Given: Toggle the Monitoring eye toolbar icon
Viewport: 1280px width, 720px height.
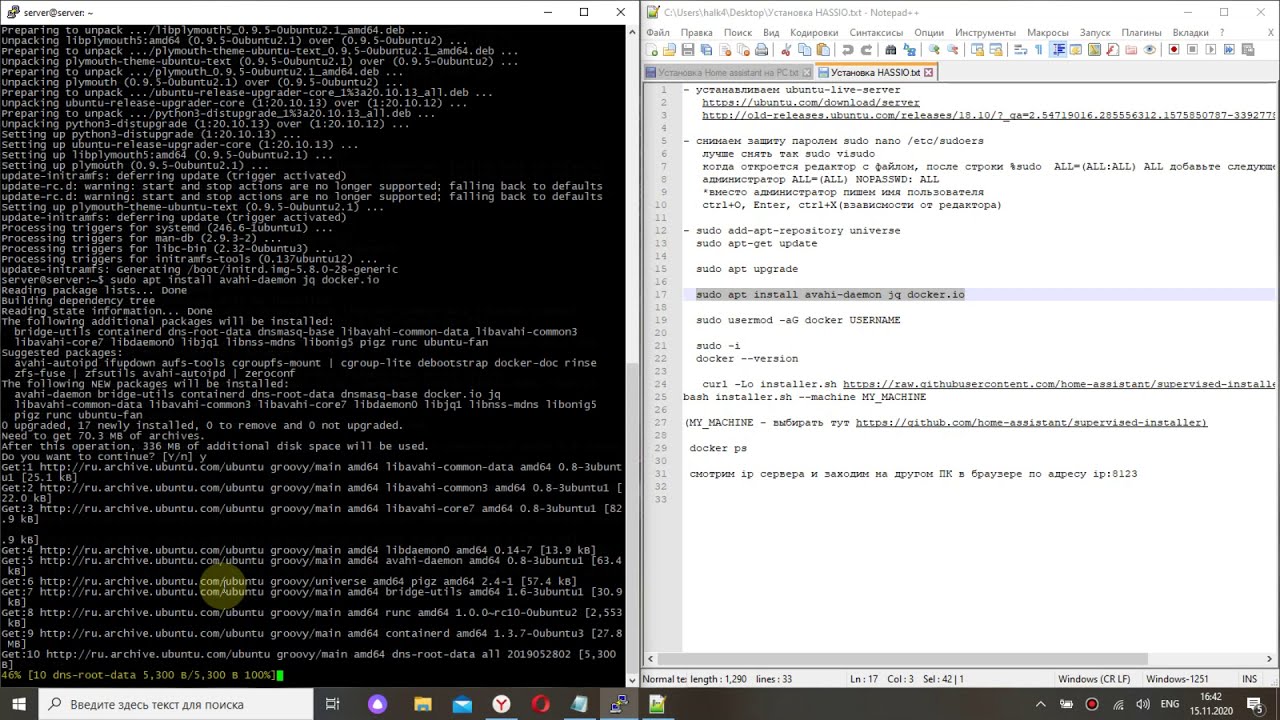Looking at the screenshot, I should 1149,50.
